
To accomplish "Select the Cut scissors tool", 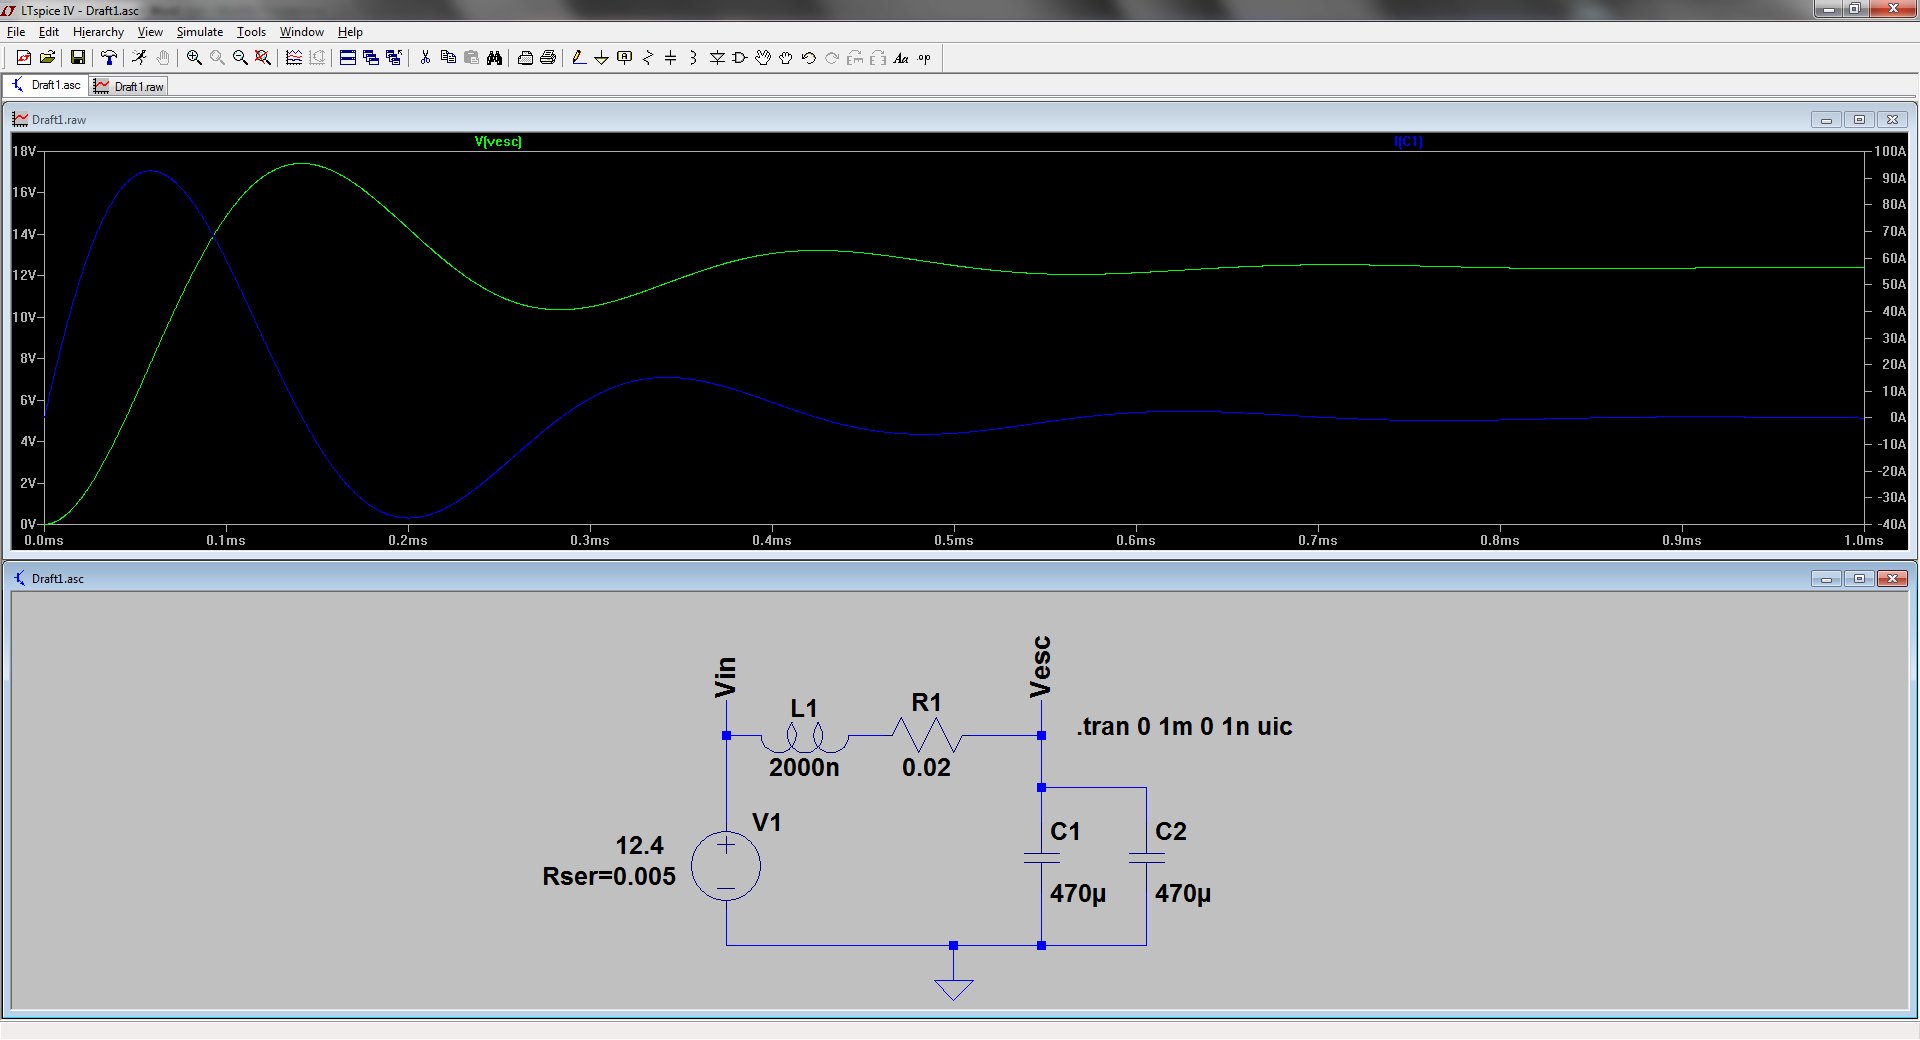I will tap(425, 58).
